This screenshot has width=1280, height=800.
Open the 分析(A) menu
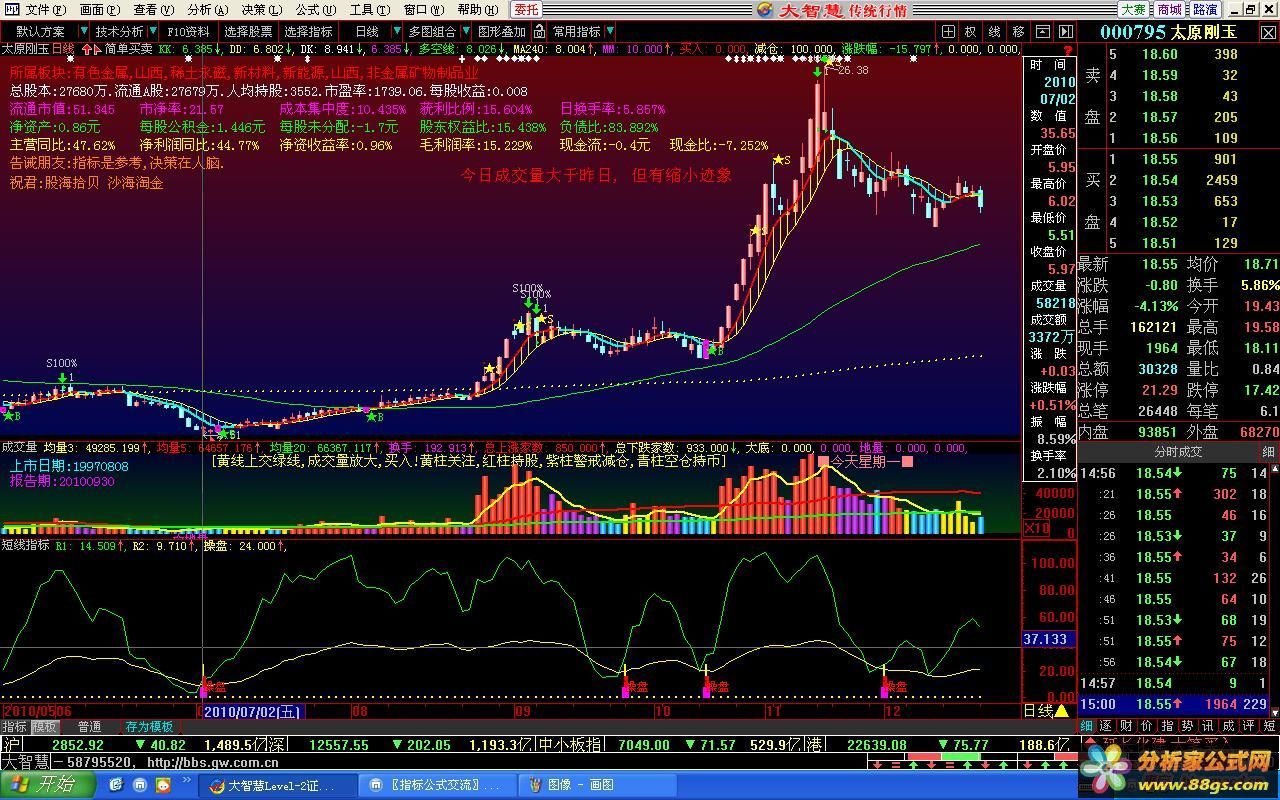[206, 9]
